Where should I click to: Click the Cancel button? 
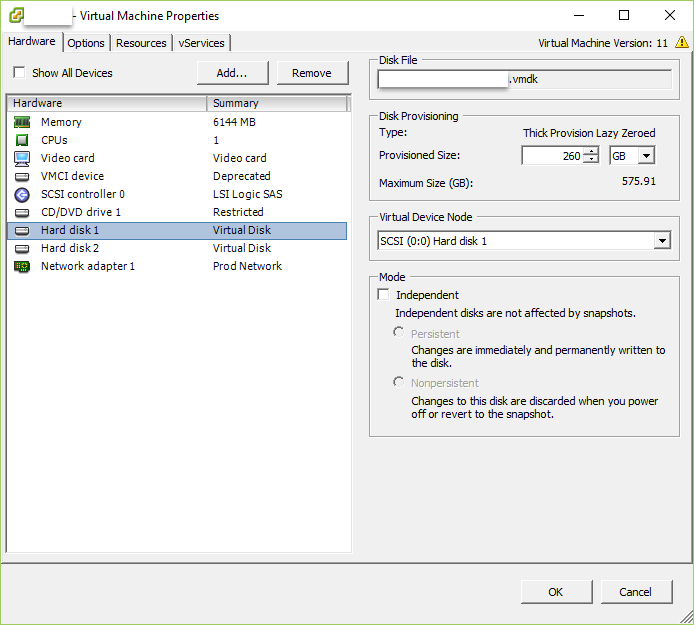click(x=636, y=592)
